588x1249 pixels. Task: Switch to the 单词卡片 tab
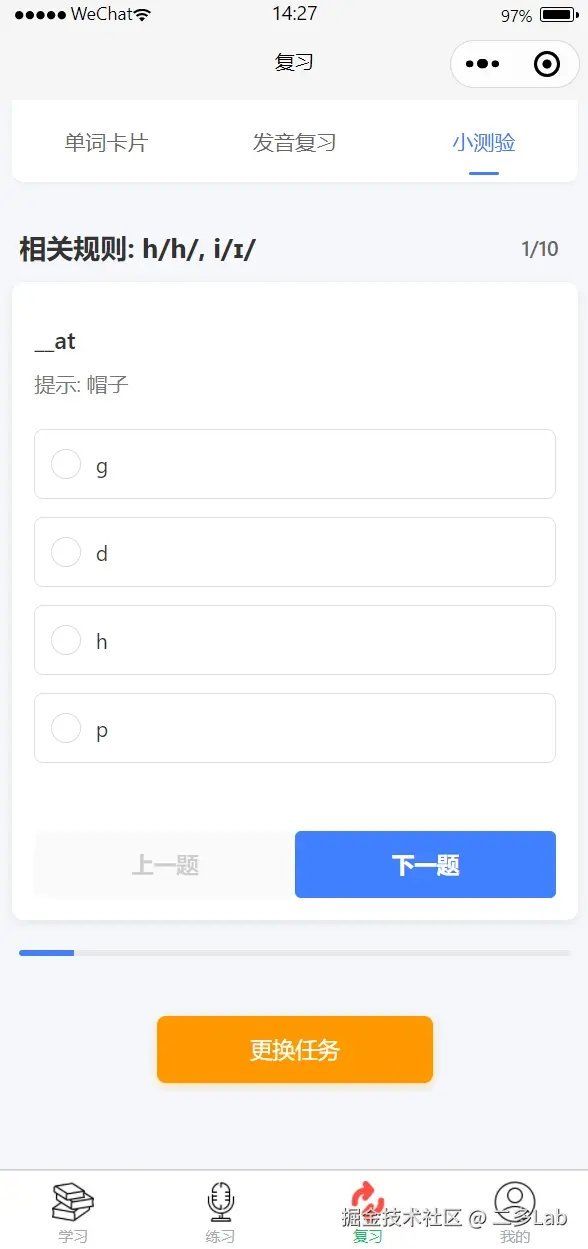[107, 142]
